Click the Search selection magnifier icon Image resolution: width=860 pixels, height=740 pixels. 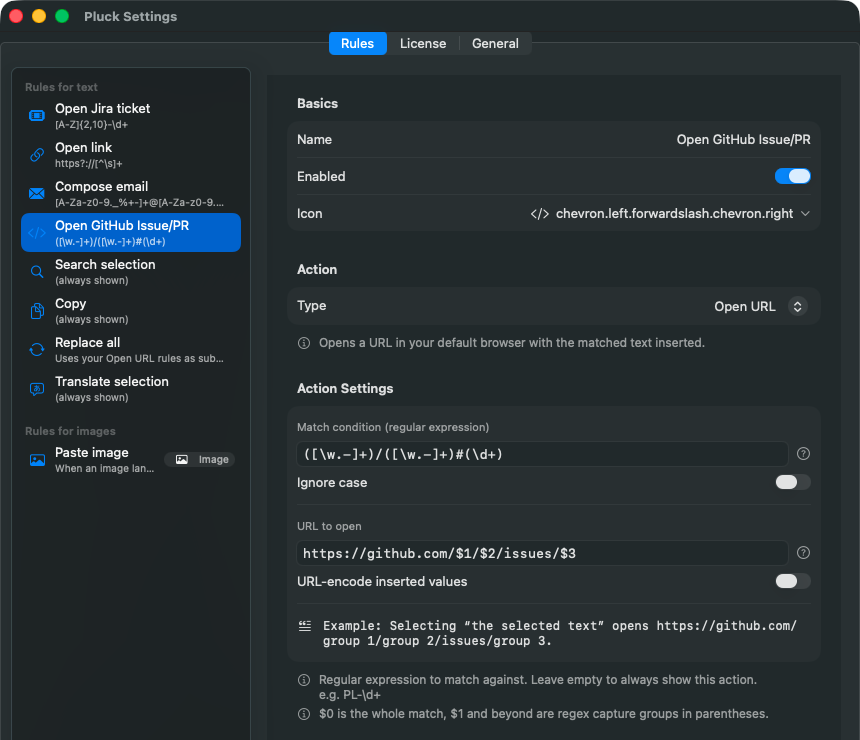[x=37, y=272]
